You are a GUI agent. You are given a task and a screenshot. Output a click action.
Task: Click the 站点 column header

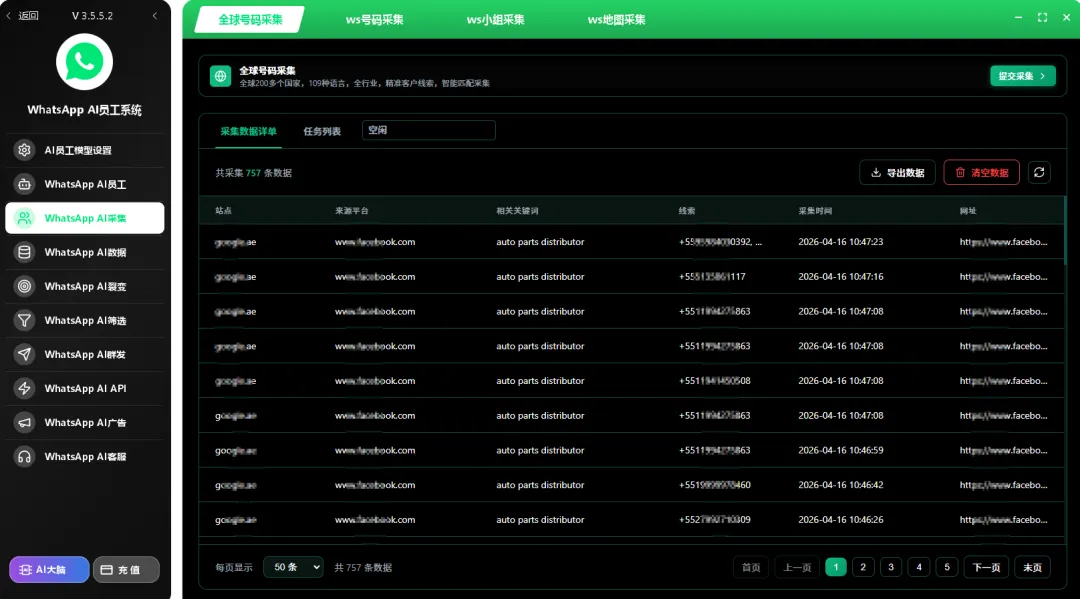point(223,211)
